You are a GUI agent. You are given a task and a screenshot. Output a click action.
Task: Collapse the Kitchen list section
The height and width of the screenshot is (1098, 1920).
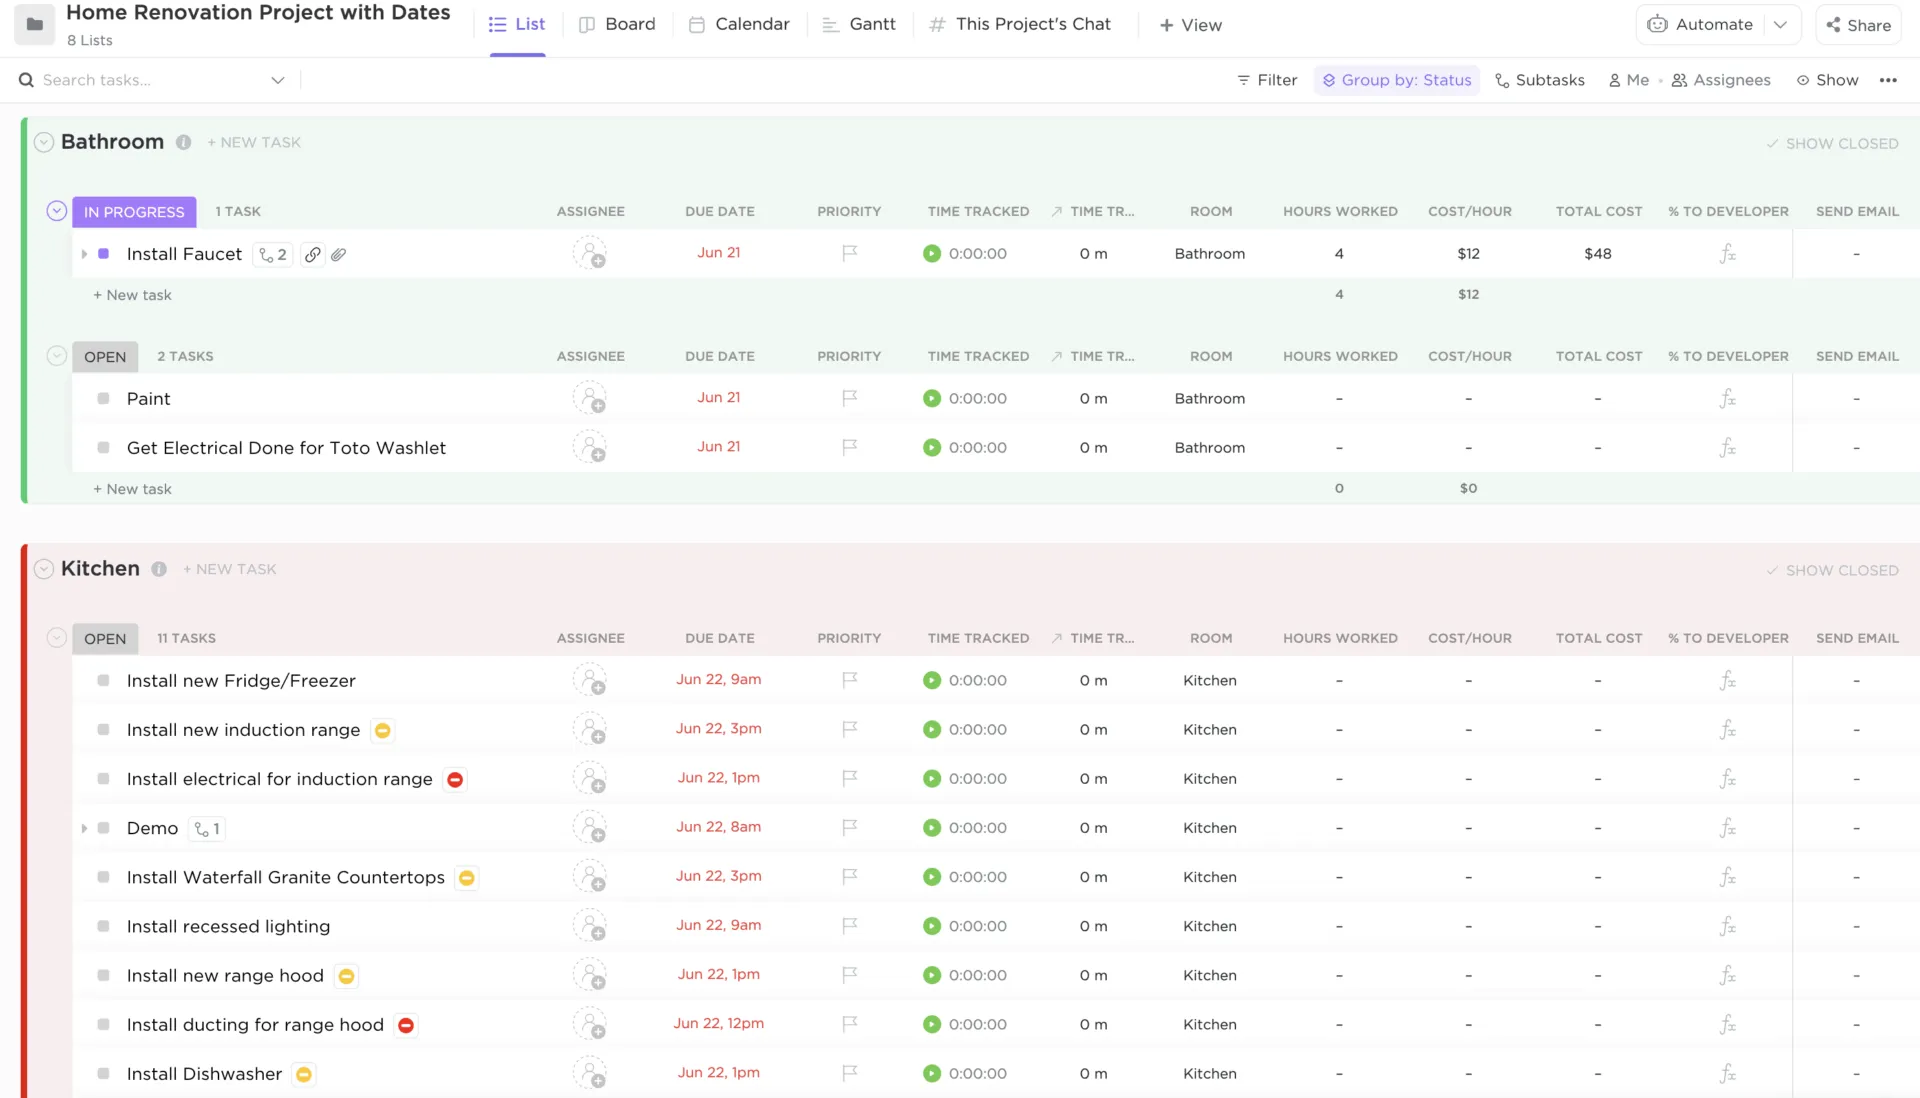coord(44,569)
